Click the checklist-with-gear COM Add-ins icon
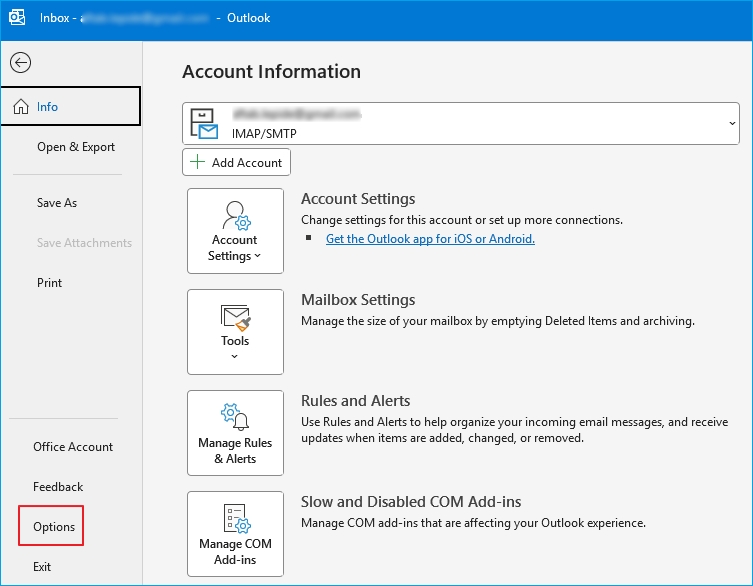Screen dimensions: 753x586 237,518
